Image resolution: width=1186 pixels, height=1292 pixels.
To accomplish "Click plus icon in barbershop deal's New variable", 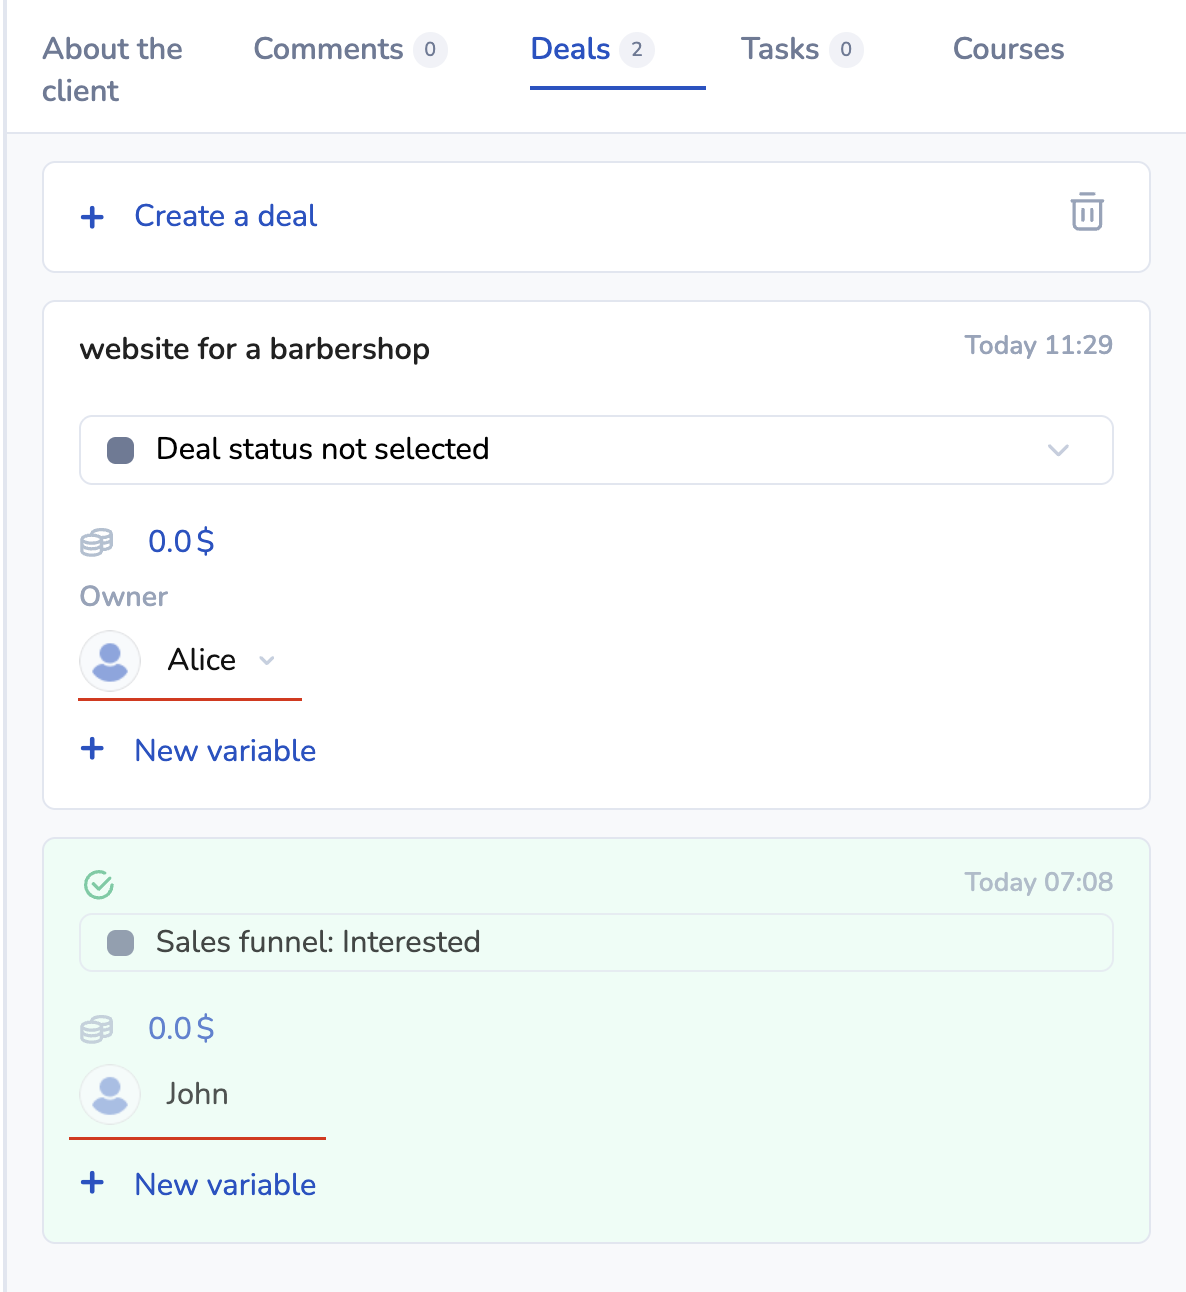I will pyautogui.click(x=92, y=749).
